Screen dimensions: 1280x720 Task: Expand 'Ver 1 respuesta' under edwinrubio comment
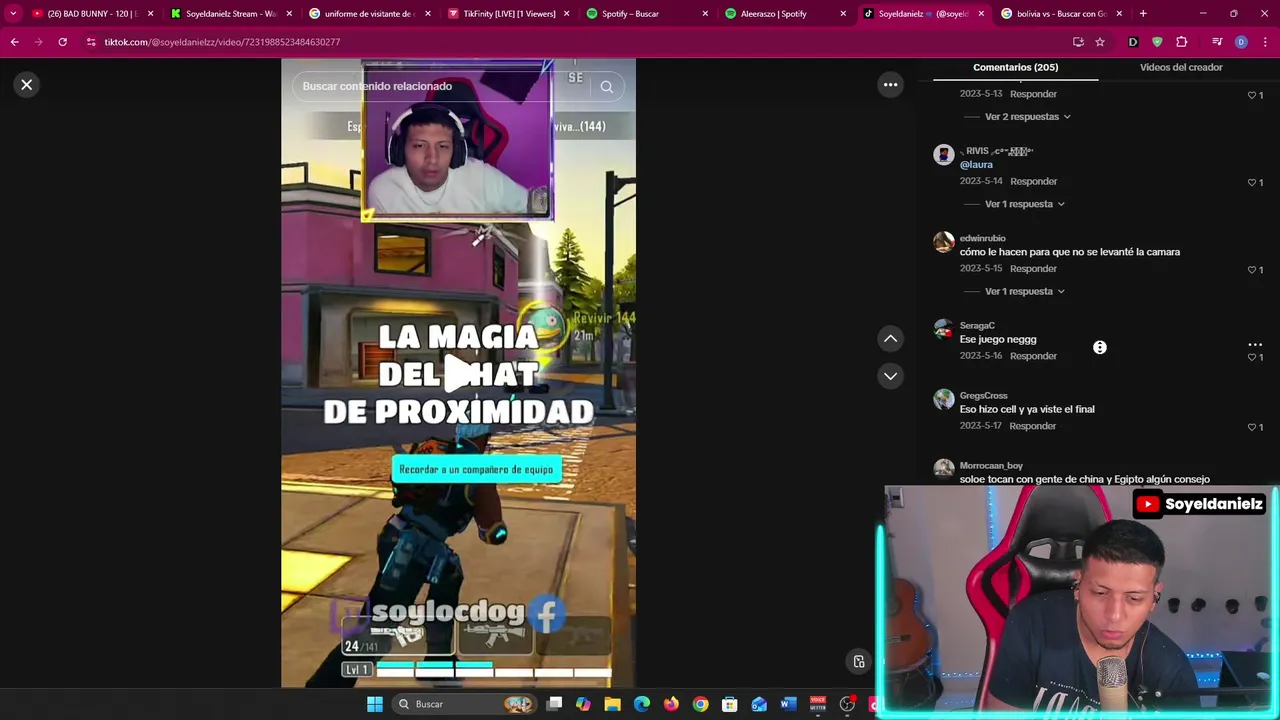(1024, 291)
